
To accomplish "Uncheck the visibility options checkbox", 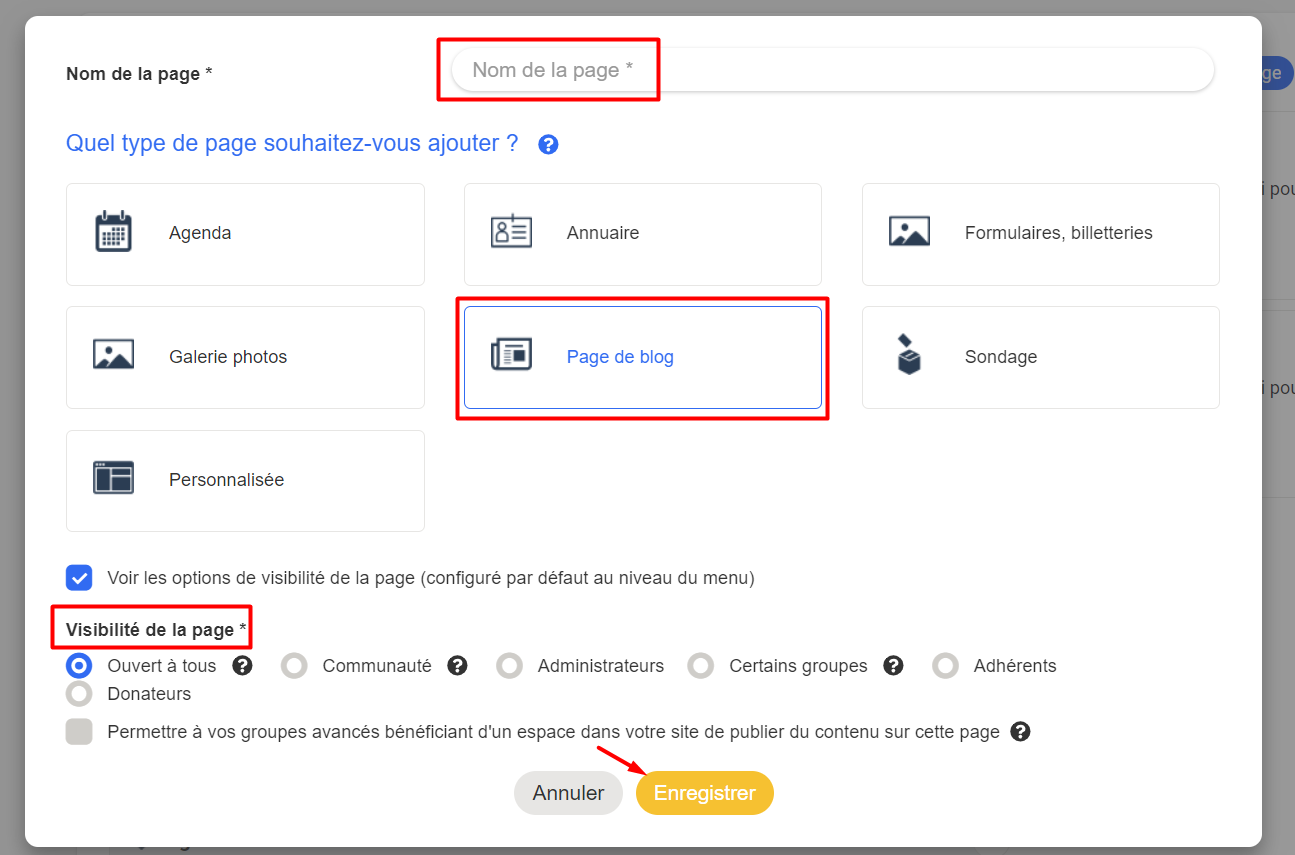I will [79, 578].
